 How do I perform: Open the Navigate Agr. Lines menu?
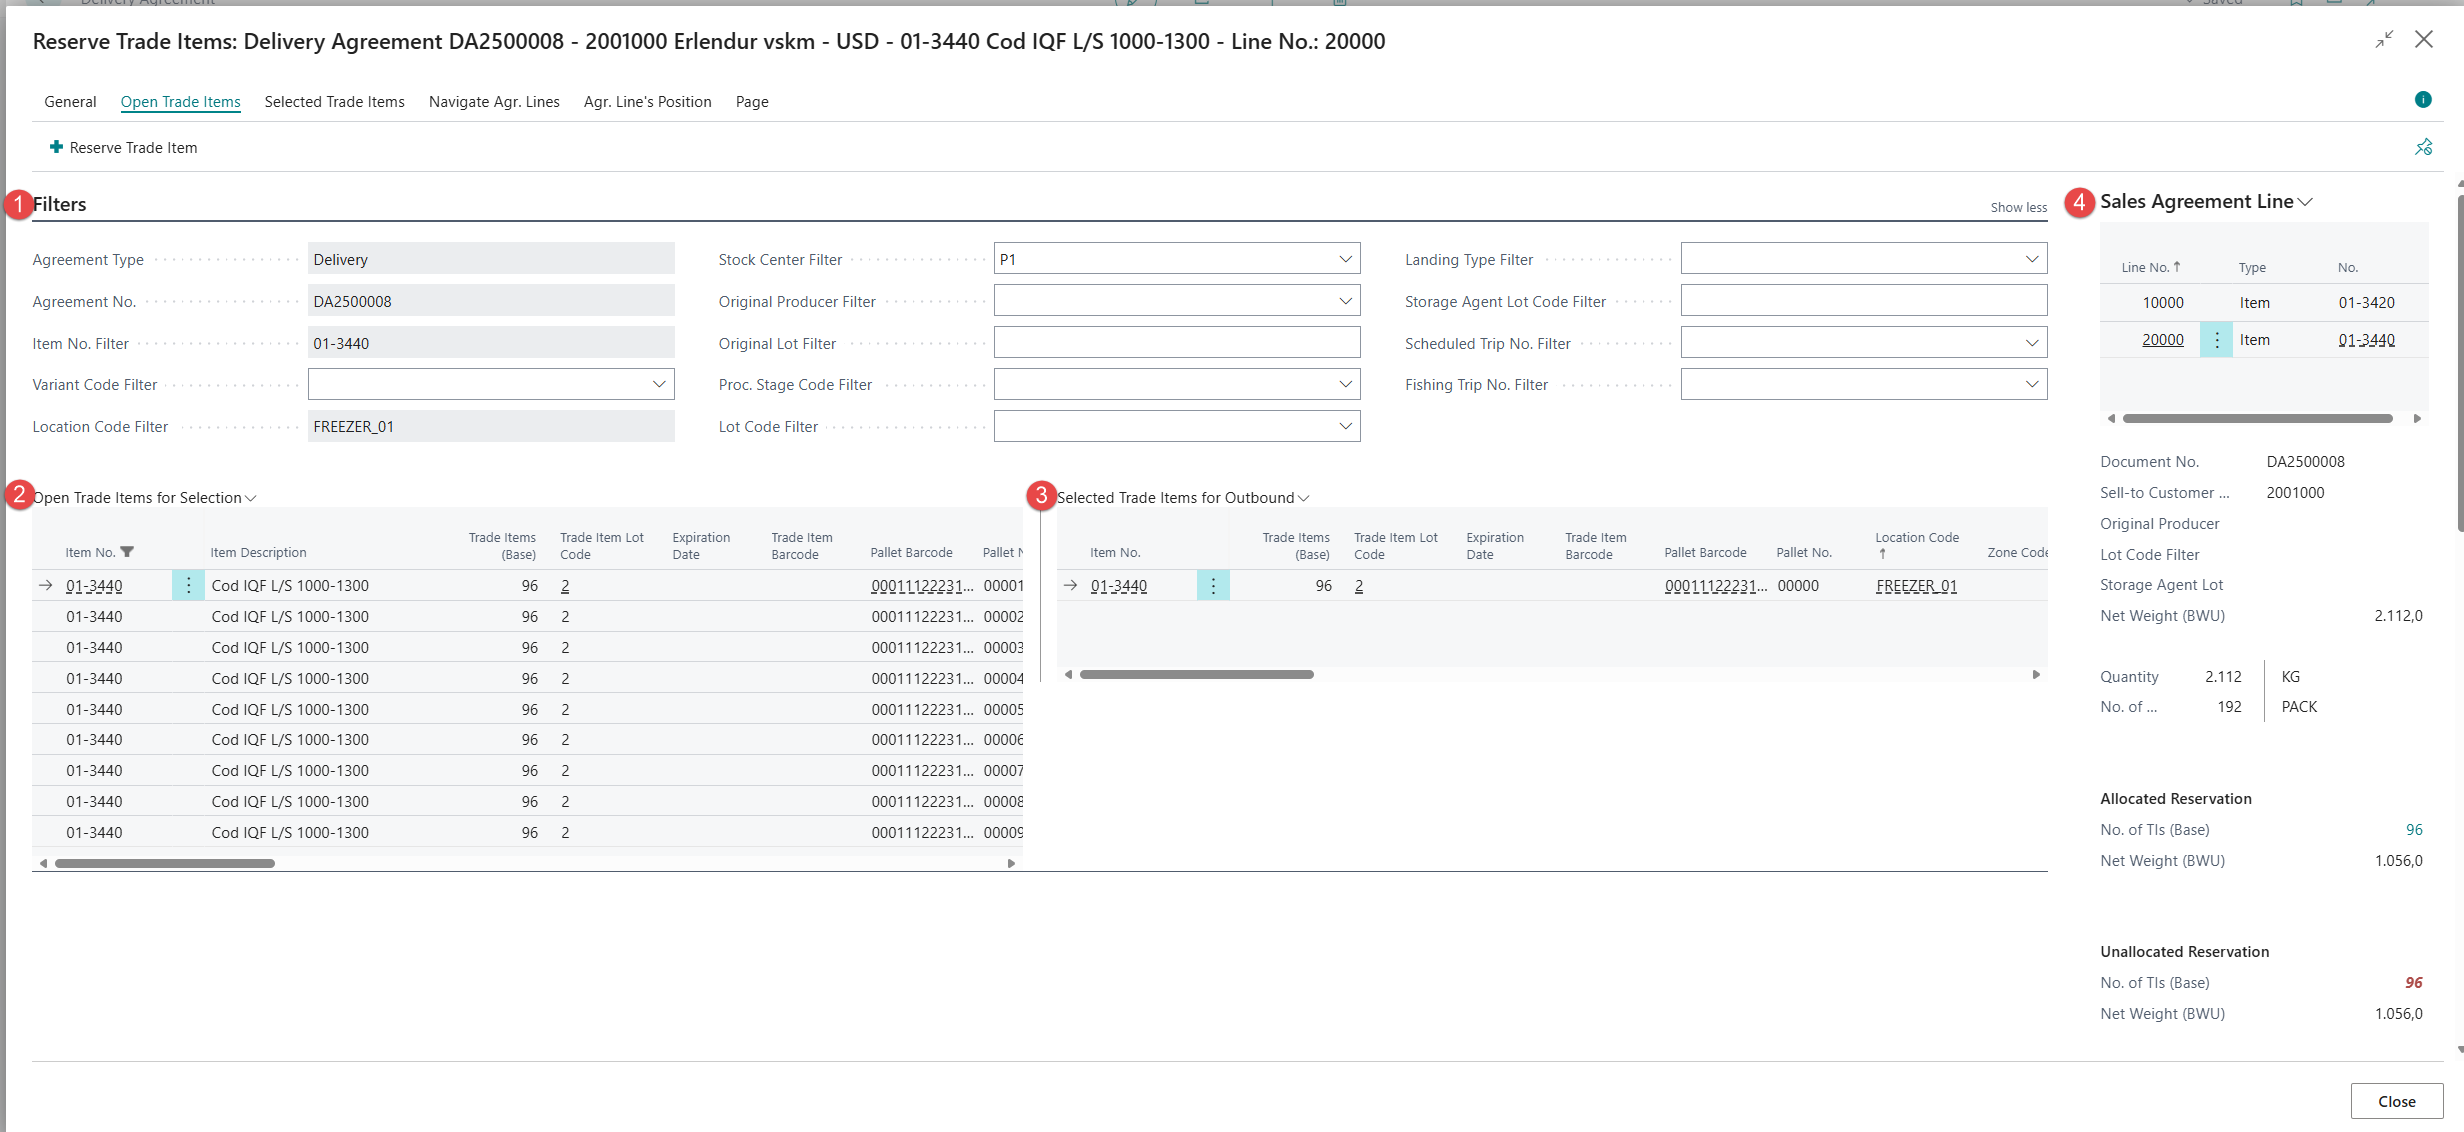coord(494,102)
